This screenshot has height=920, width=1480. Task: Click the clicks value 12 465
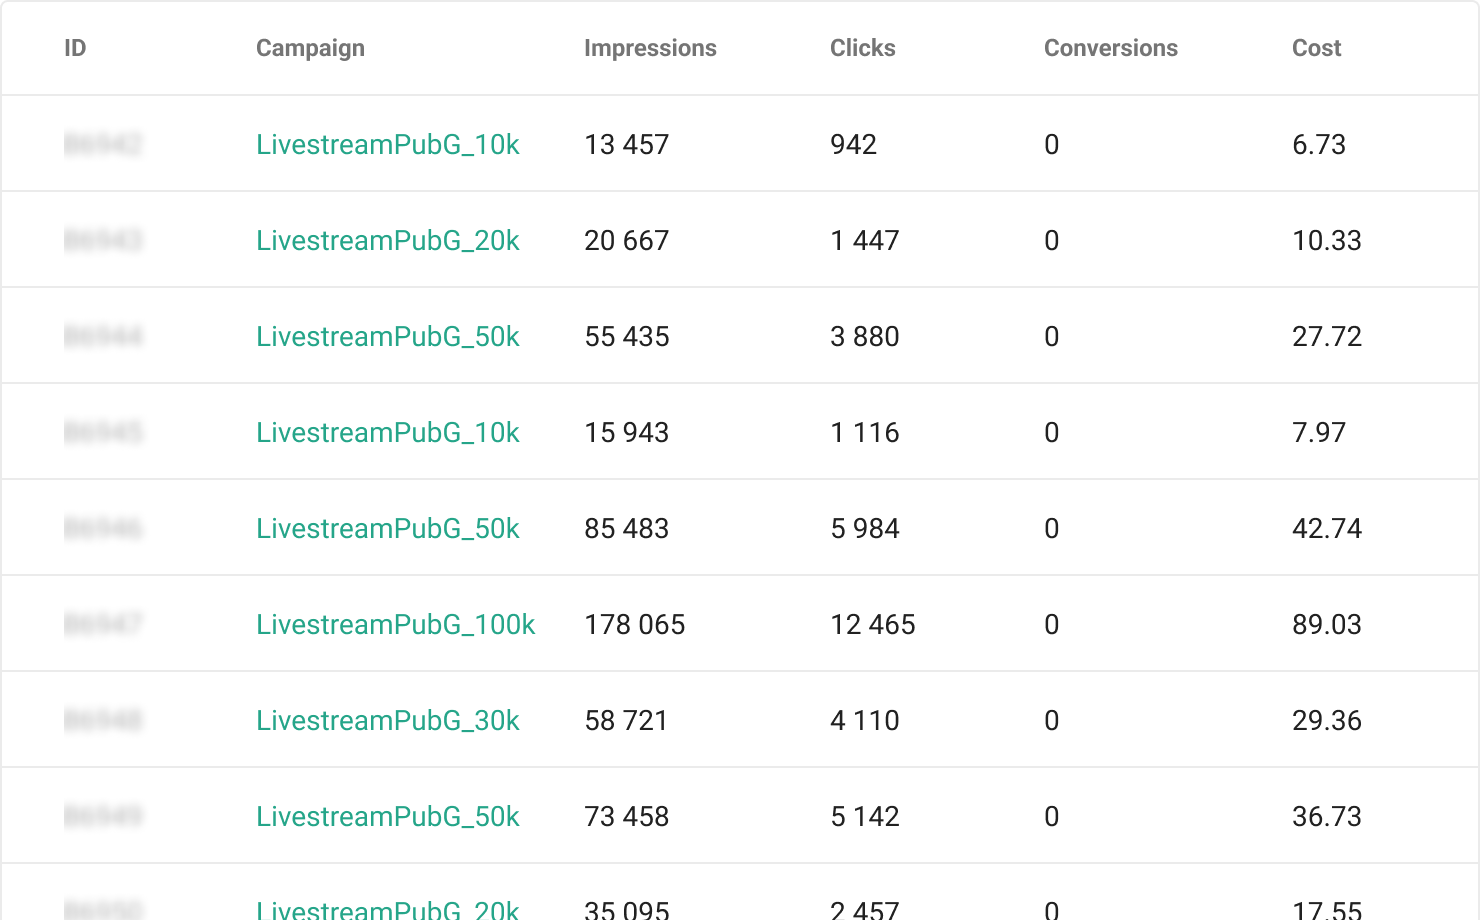click(x=872, y=624)
